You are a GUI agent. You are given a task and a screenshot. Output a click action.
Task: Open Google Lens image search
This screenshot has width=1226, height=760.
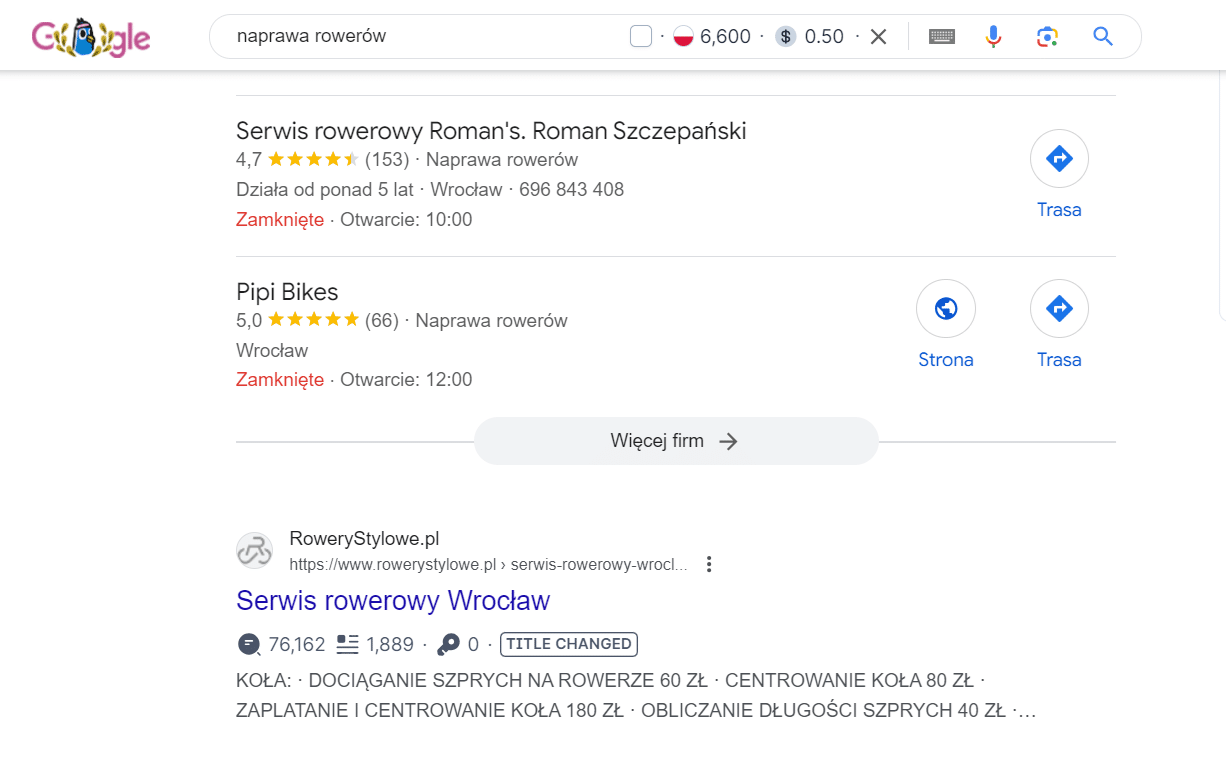(1047, 37)
